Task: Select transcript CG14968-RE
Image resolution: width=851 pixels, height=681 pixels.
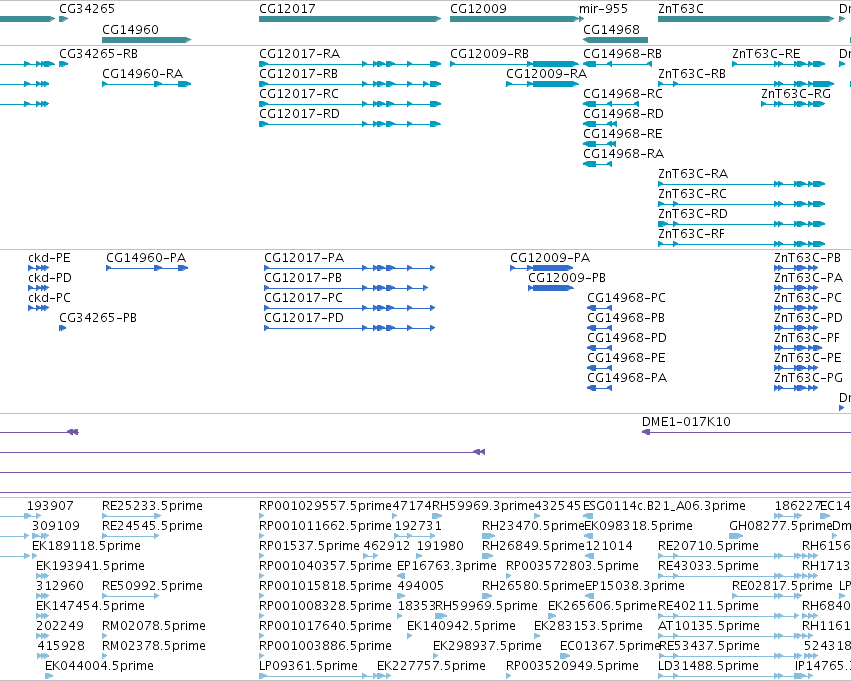Action: pyautogui.click(x=623, y=134)
